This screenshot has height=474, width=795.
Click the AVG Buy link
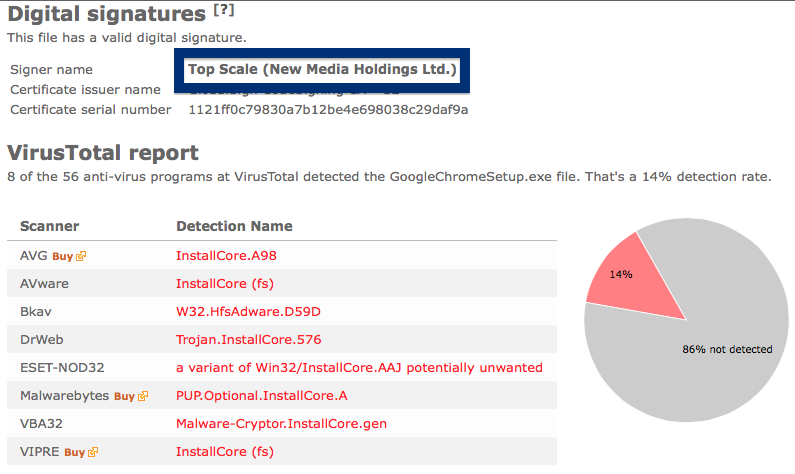(63, 257)
